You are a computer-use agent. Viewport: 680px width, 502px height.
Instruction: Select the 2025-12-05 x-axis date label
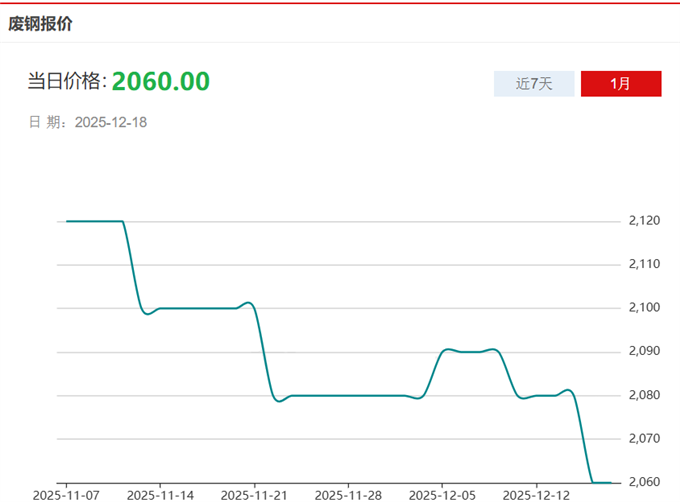coord(442,494)
